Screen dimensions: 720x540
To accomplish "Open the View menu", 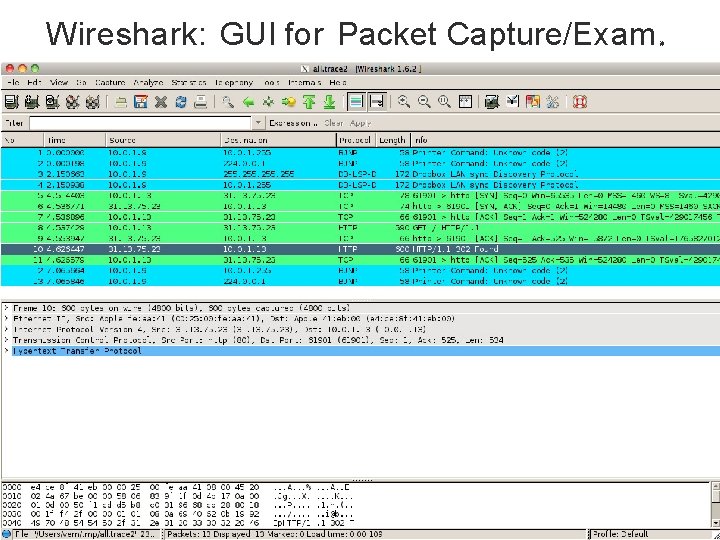I will (59, 83).
